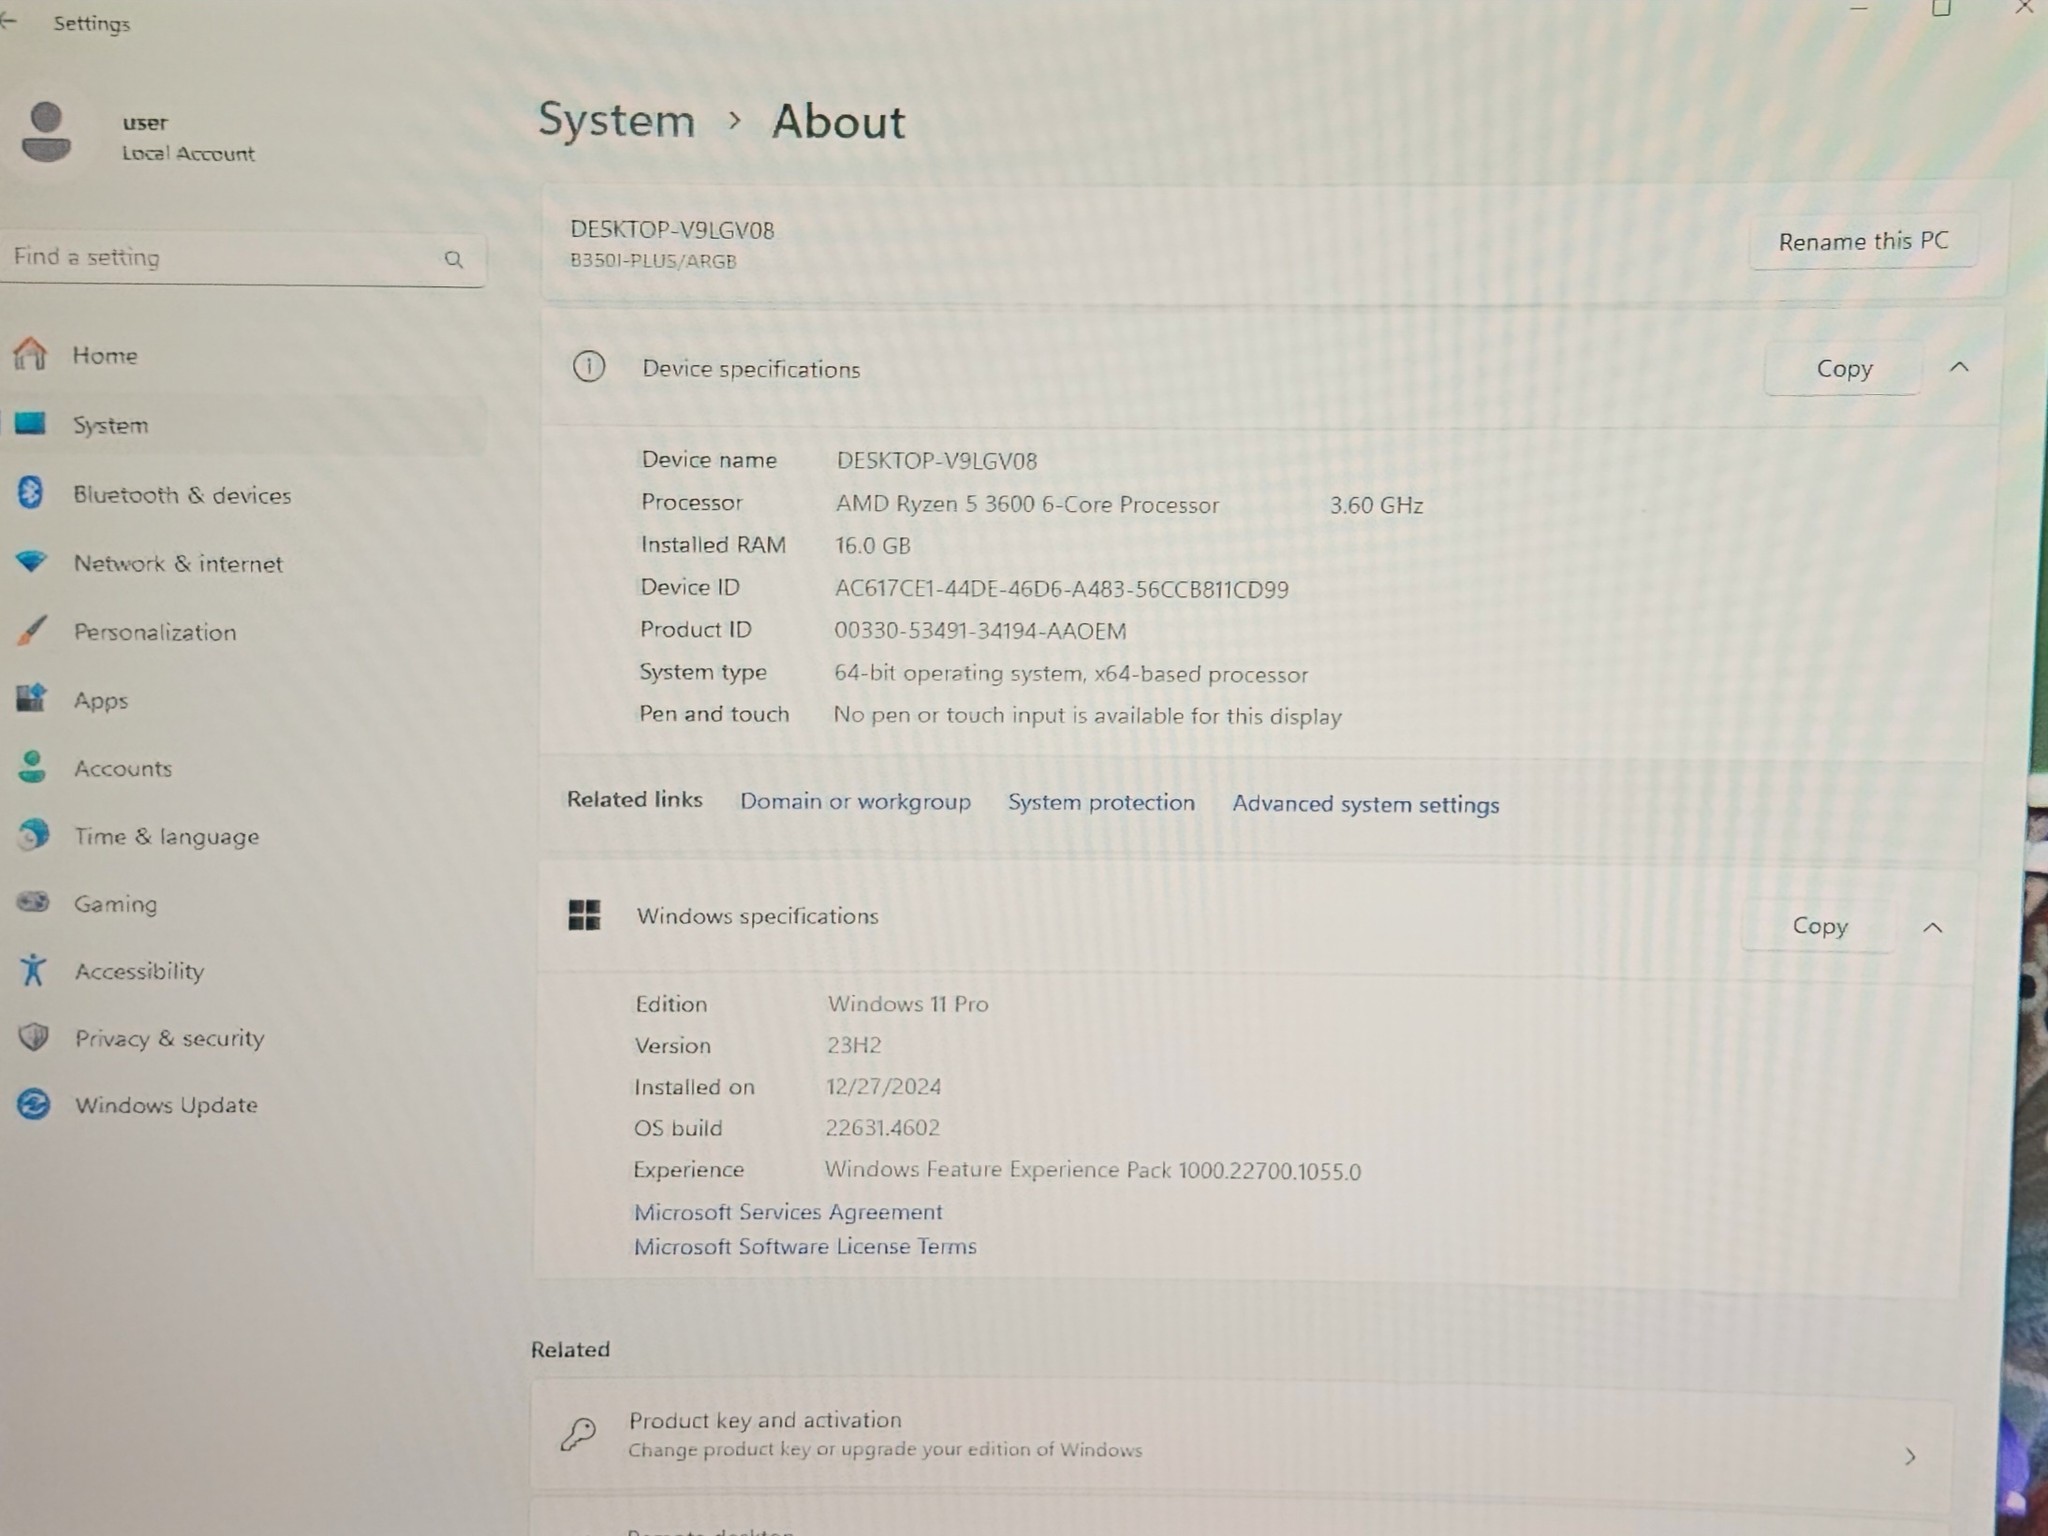Open the Apps icon in sidebar

31,698
